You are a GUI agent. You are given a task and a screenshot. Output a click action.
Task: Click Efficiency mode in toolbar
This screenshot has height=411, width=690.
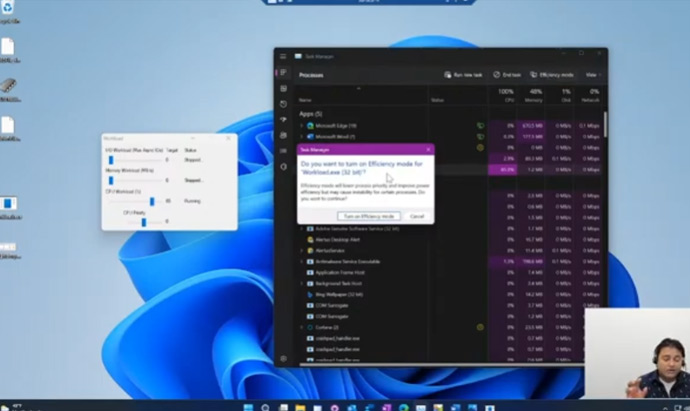coord(552,75)
